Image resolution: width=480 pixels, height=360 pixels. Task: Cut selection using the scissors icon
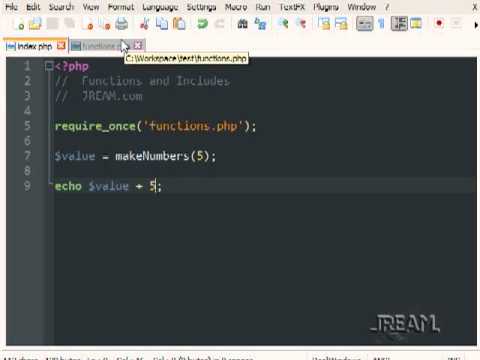coord(144,24)
